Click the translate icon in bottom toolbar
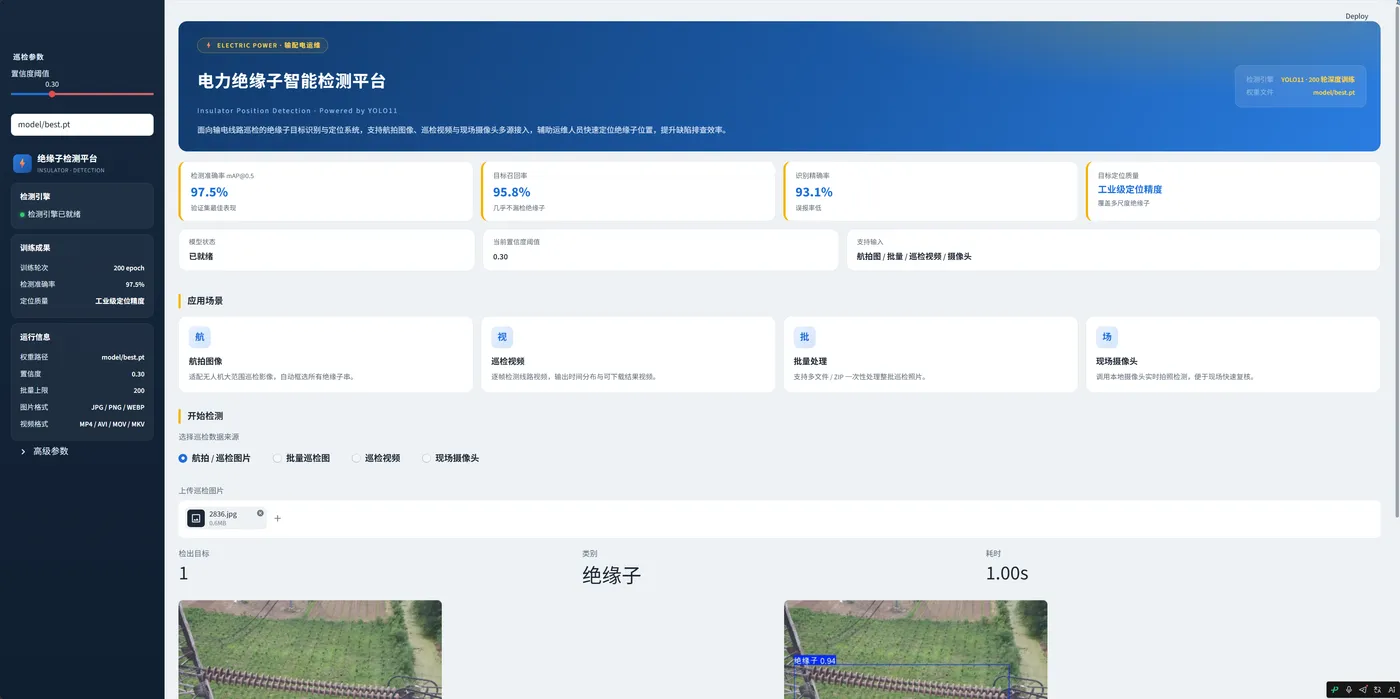This screenshot has width=1400, height=699. [1377, 689]
